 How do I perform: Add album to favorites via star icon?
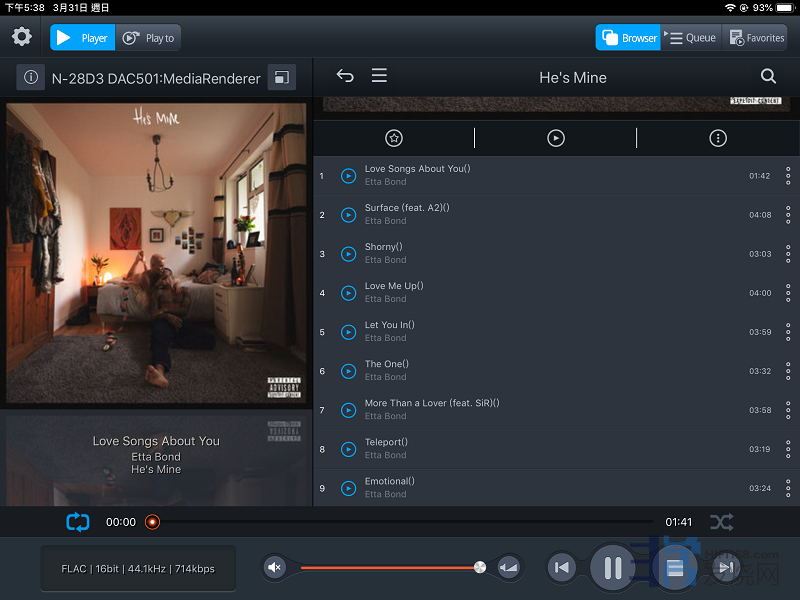394,139
